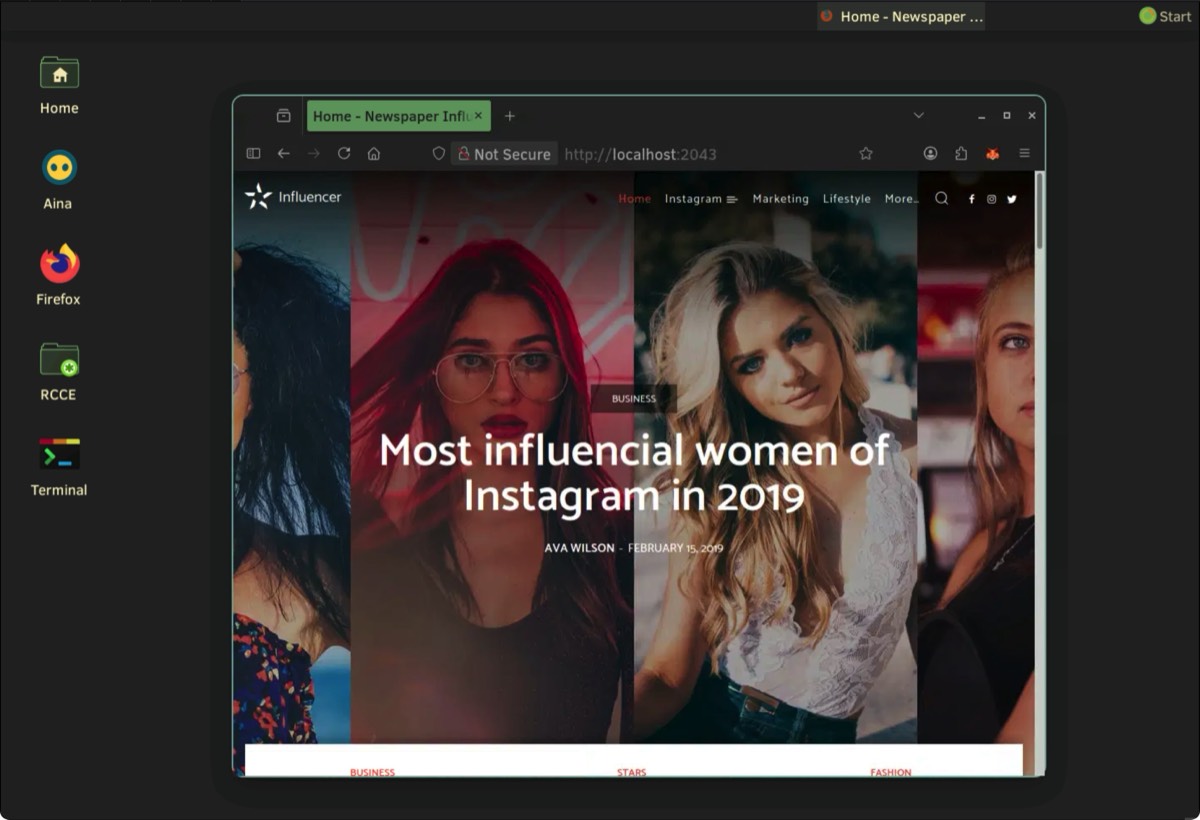This screenshot has width=1200, height=820.
Task: Select the Marketing navigation menu item
Action: point(780,199)
